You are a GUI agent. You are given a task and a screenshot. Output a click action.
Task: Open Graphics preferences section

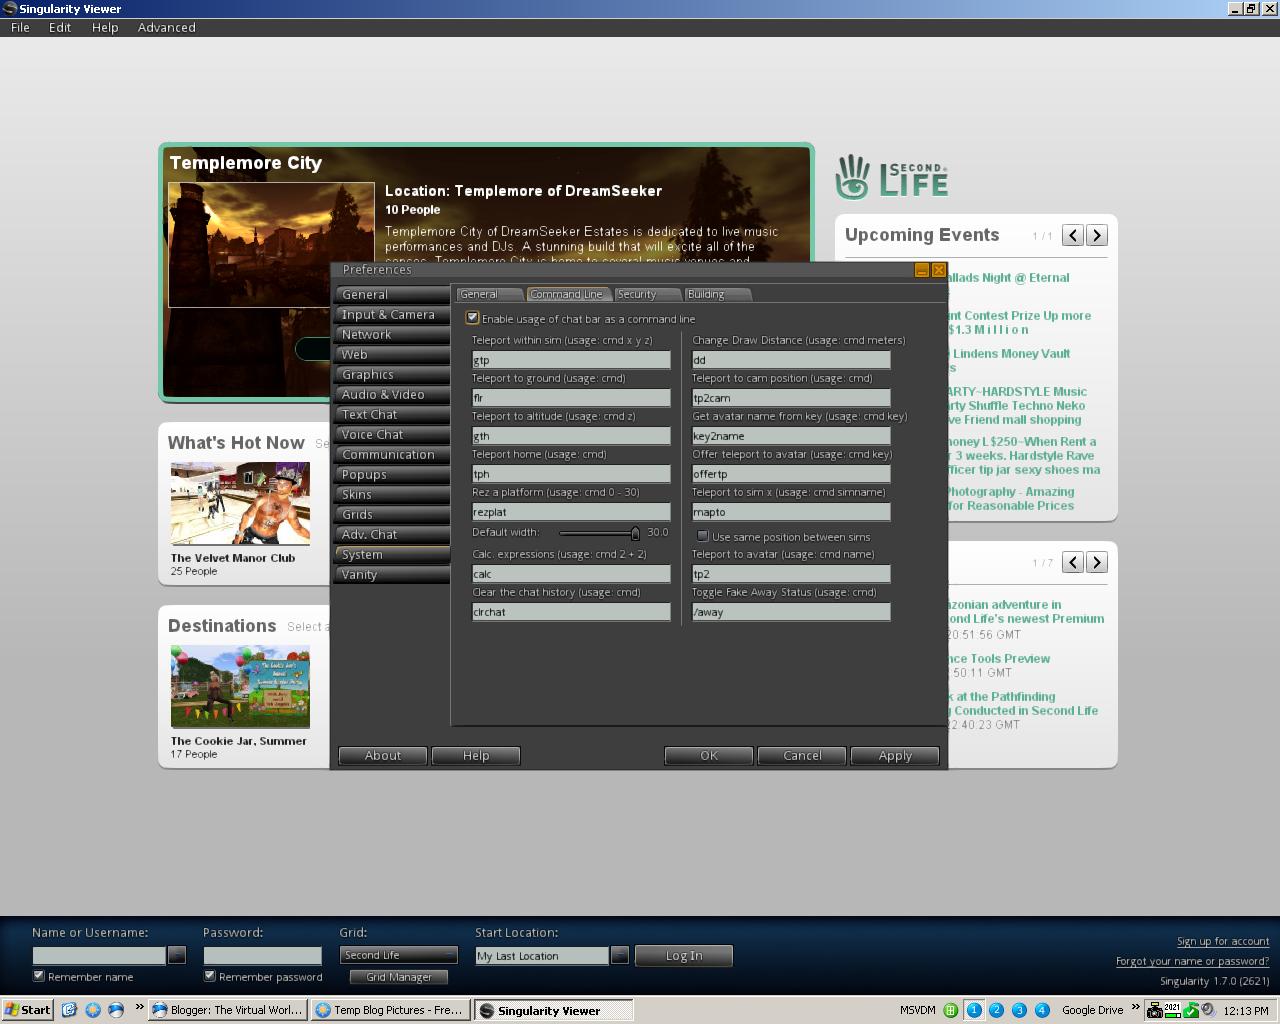[x=393, y=374]
